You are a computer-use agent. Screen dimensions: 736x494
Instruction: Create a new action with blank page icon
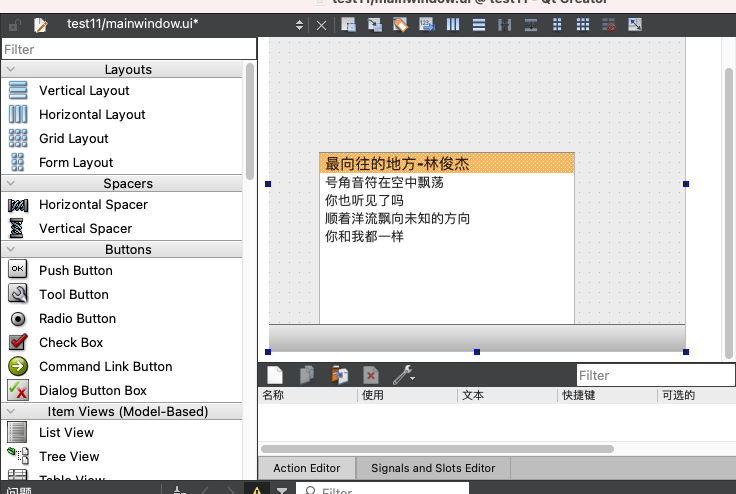275,375
